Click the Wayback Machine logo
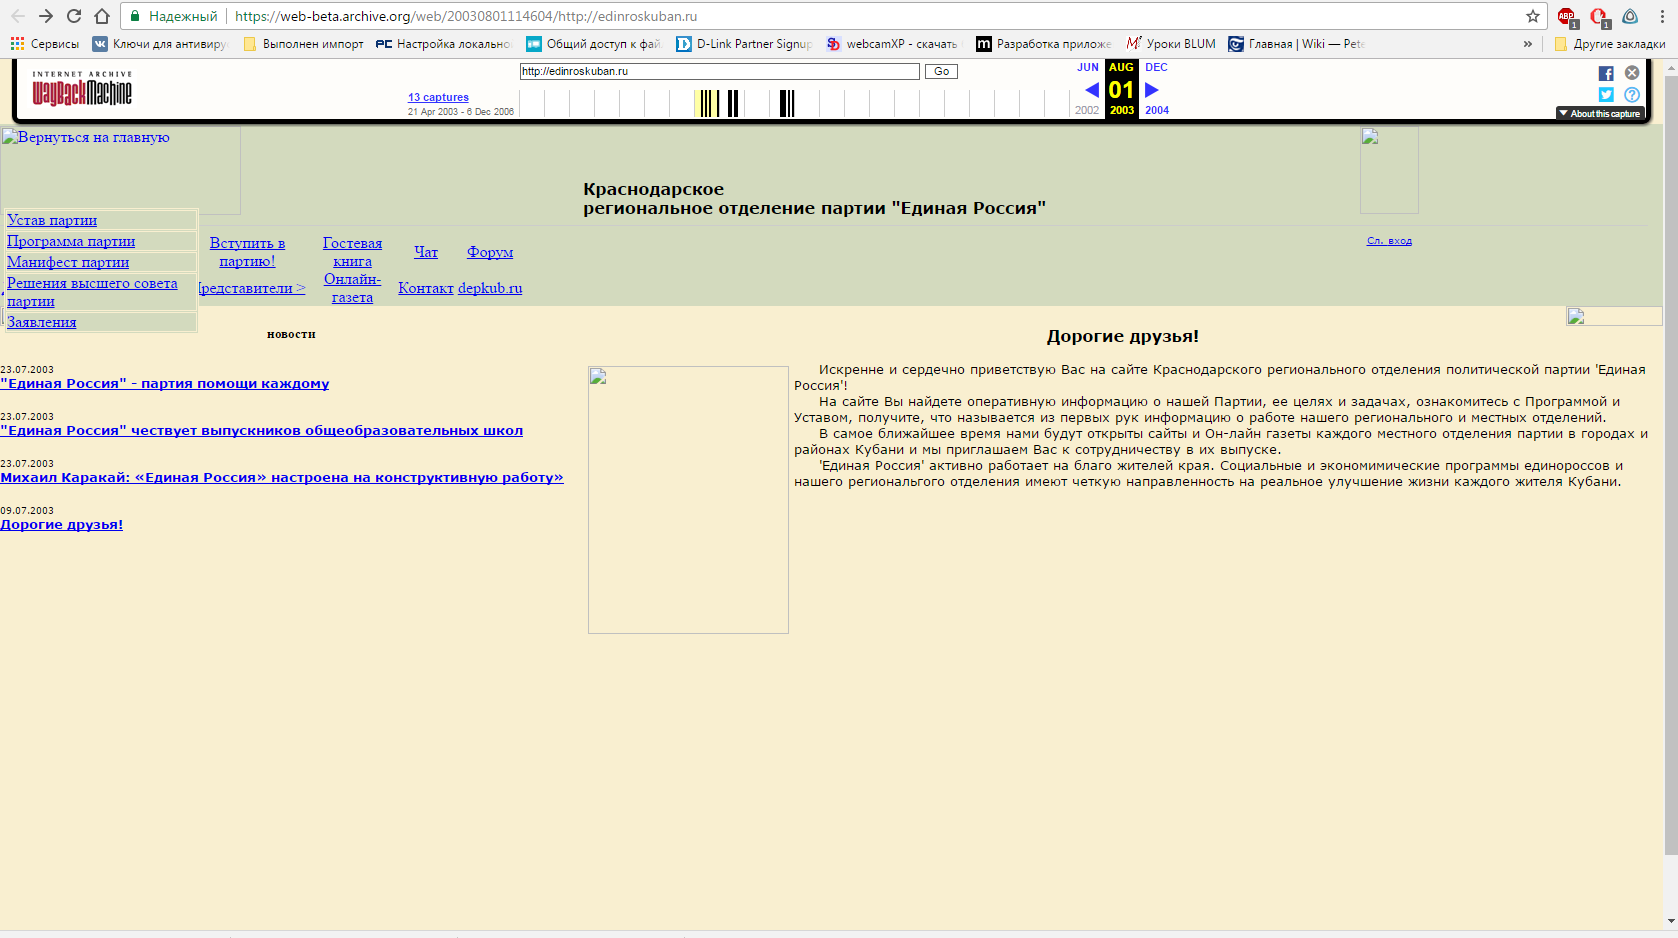Viewport: 1678px width, 938px height. click(x=82, y=88)
